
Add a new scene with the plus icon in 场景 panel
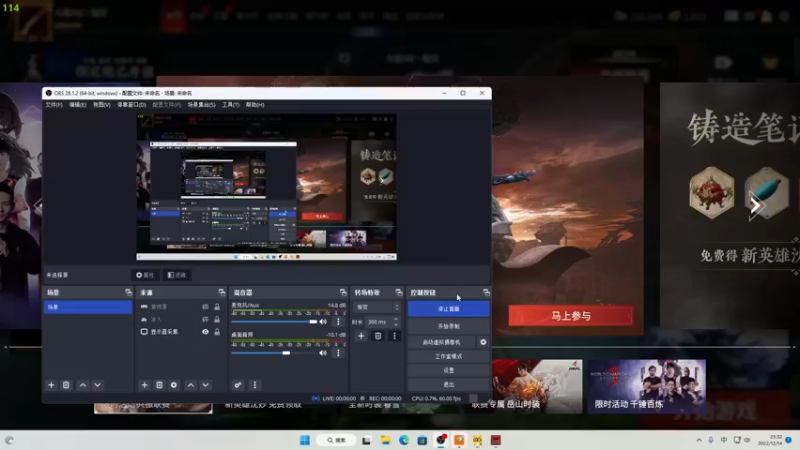pyautogui.click(x=51, y=385)
